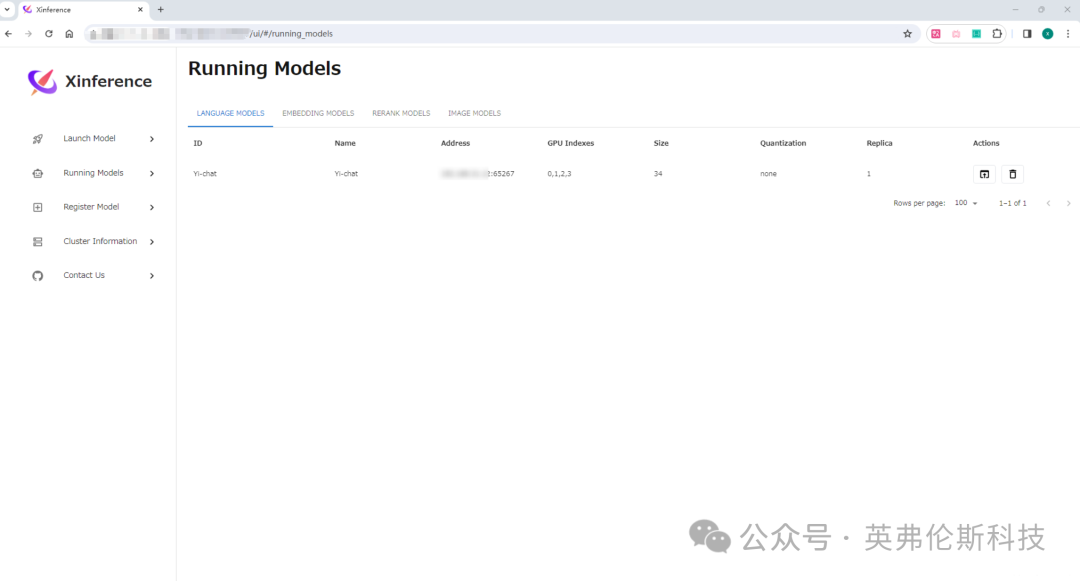Click the Running Models page heading
1080x581 pixels.
click(x=264, y=68)
